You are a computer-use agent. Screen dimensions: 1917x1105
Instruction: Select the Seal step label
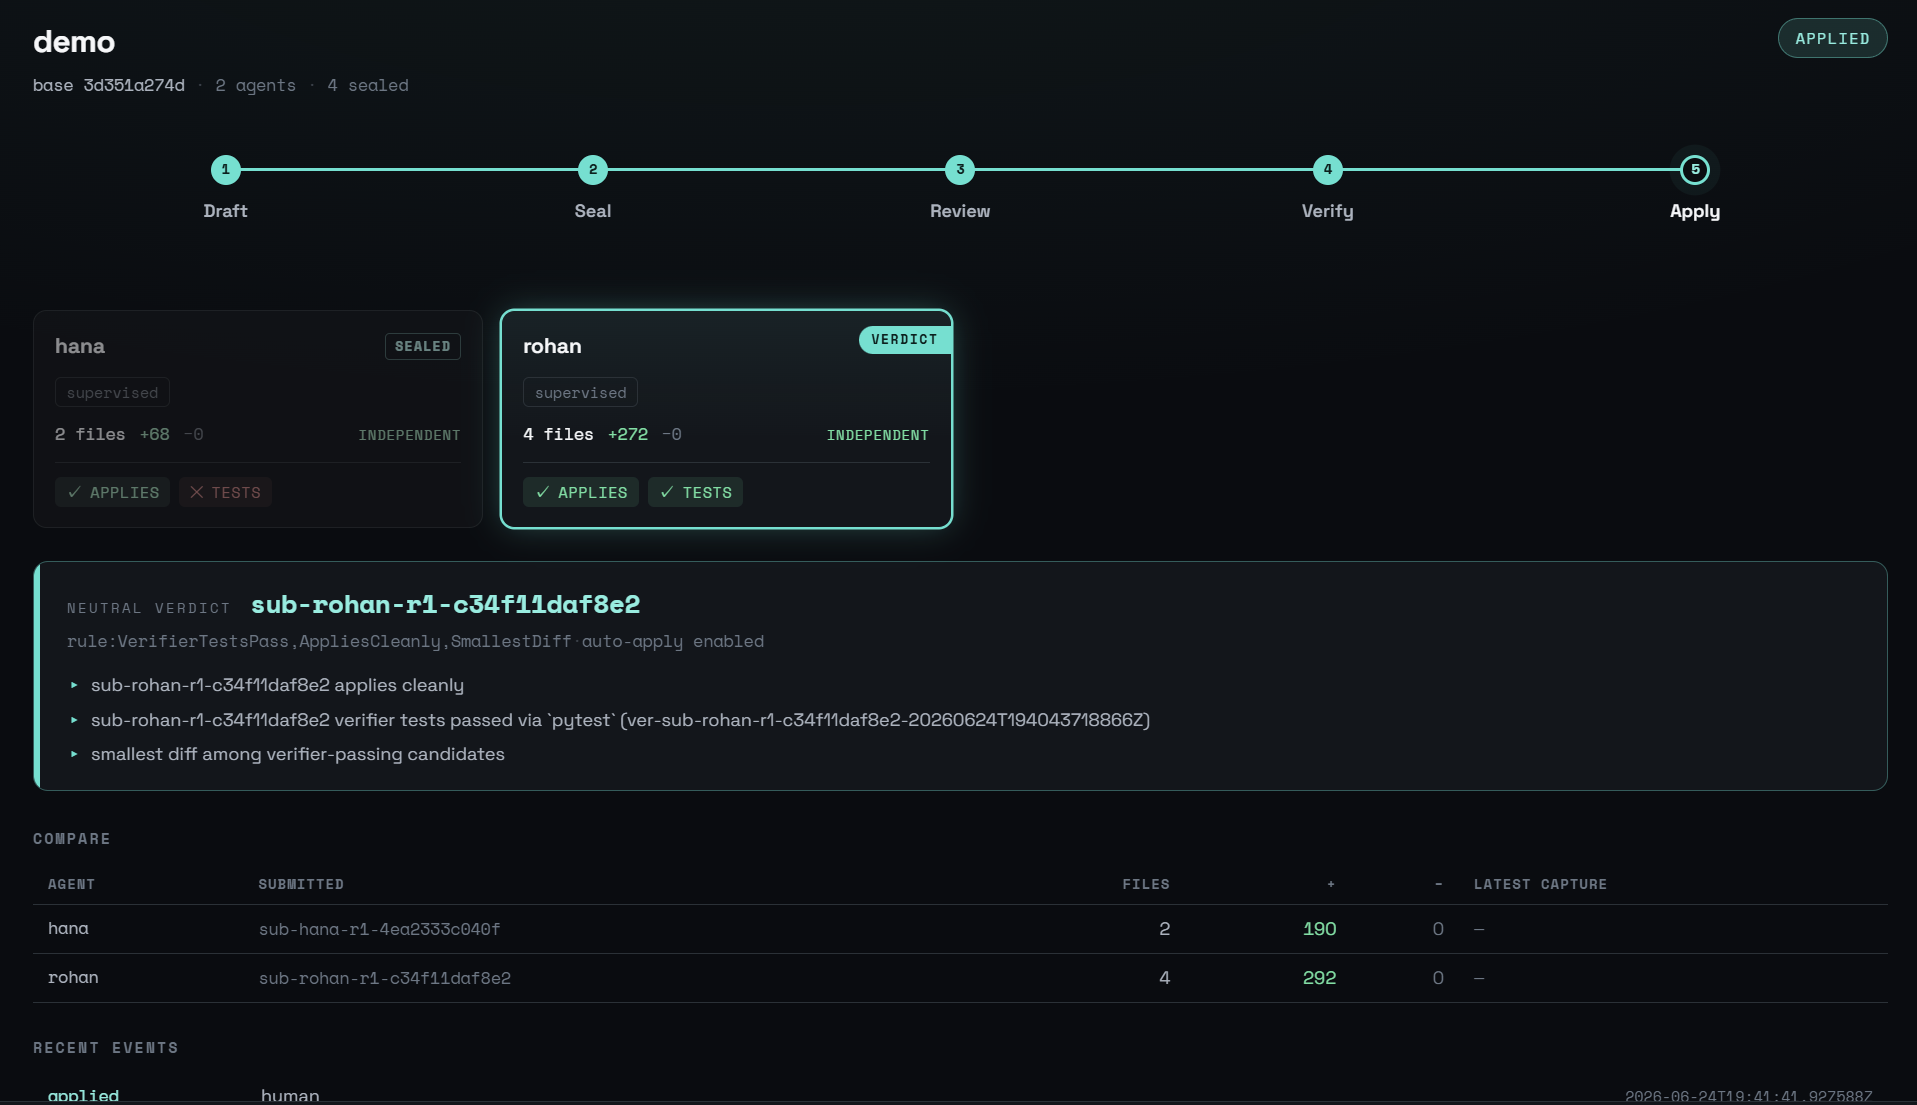(x=593, y=211)
